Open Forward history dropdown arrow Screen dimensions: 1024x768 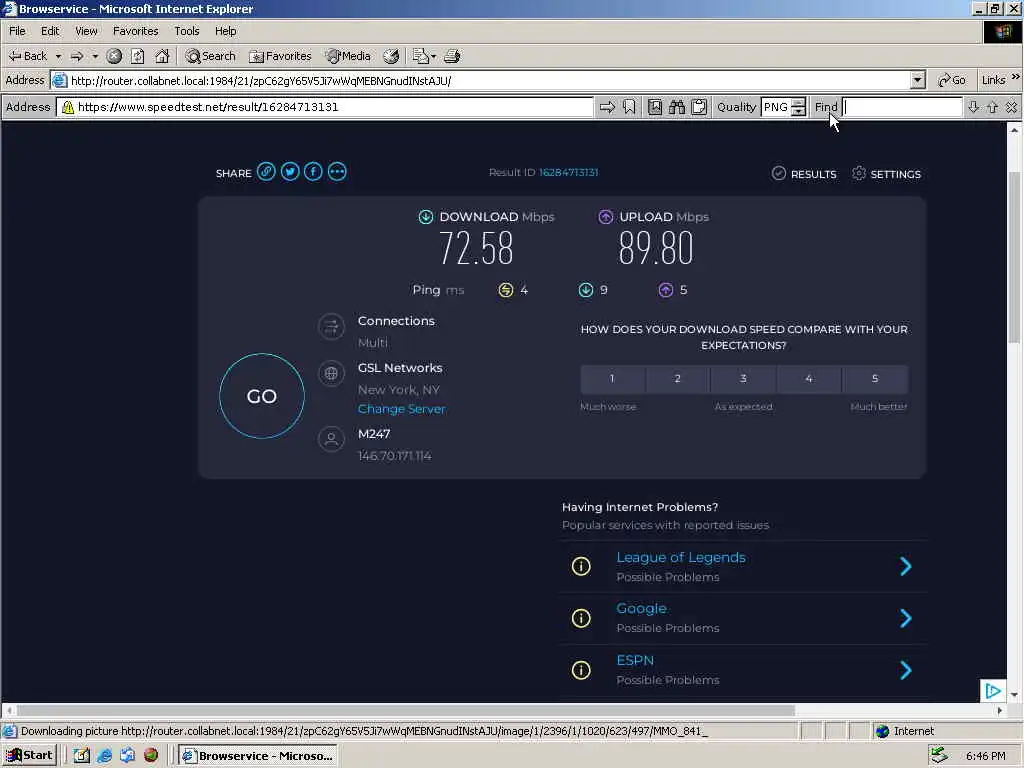pyautogui.click(x=95, y=56)
